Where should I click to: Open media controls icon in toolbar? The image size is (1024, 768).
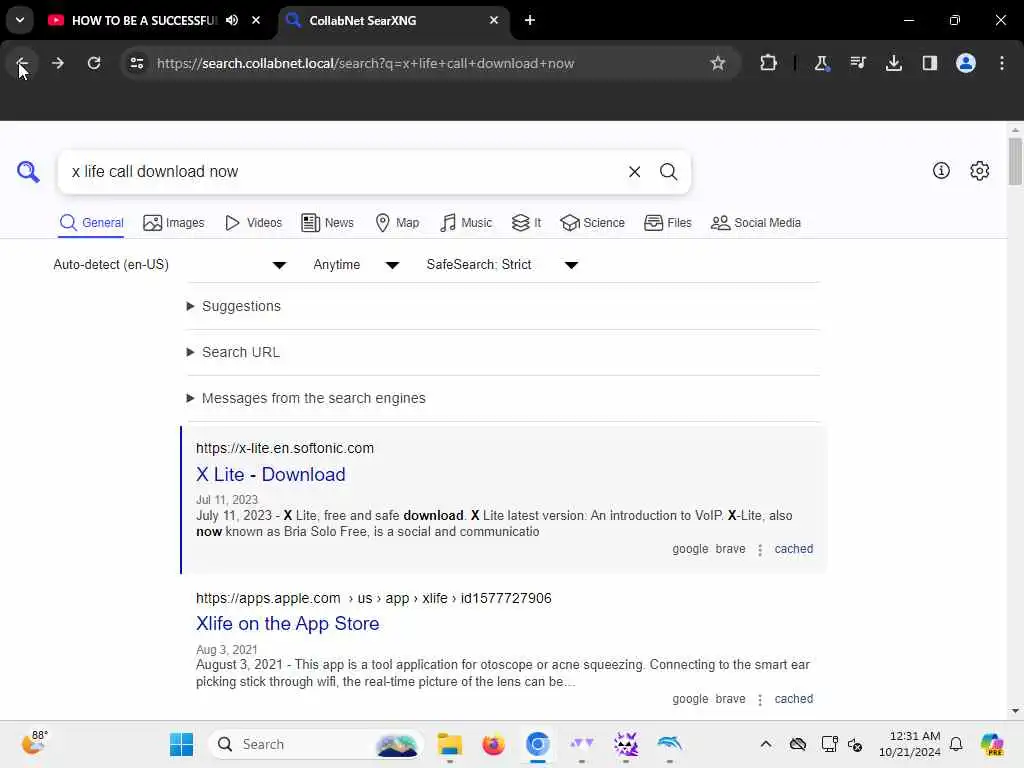point(858,63)
